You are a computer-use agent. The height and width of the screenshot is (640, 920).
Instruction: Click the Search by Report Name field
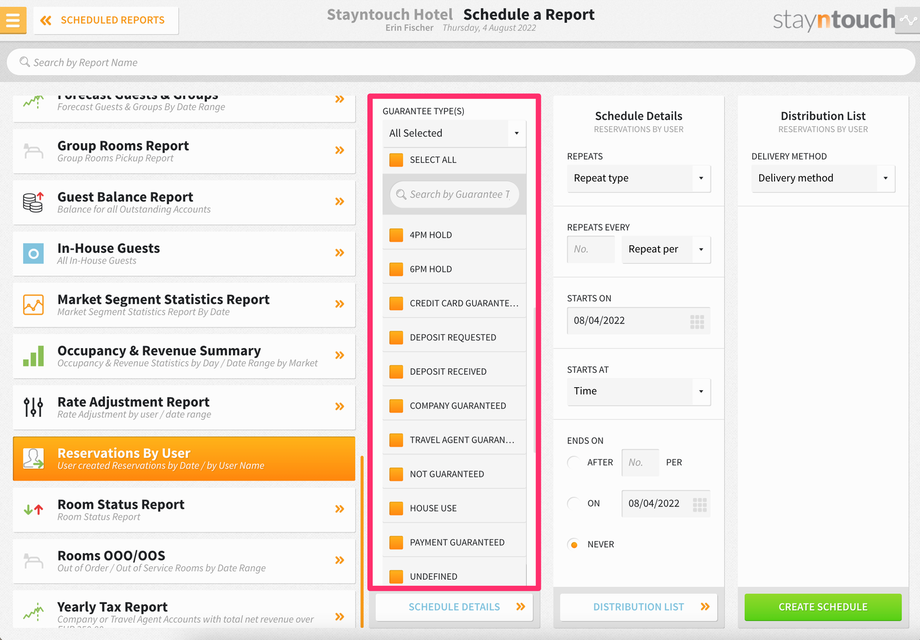[x=461, y=62]
